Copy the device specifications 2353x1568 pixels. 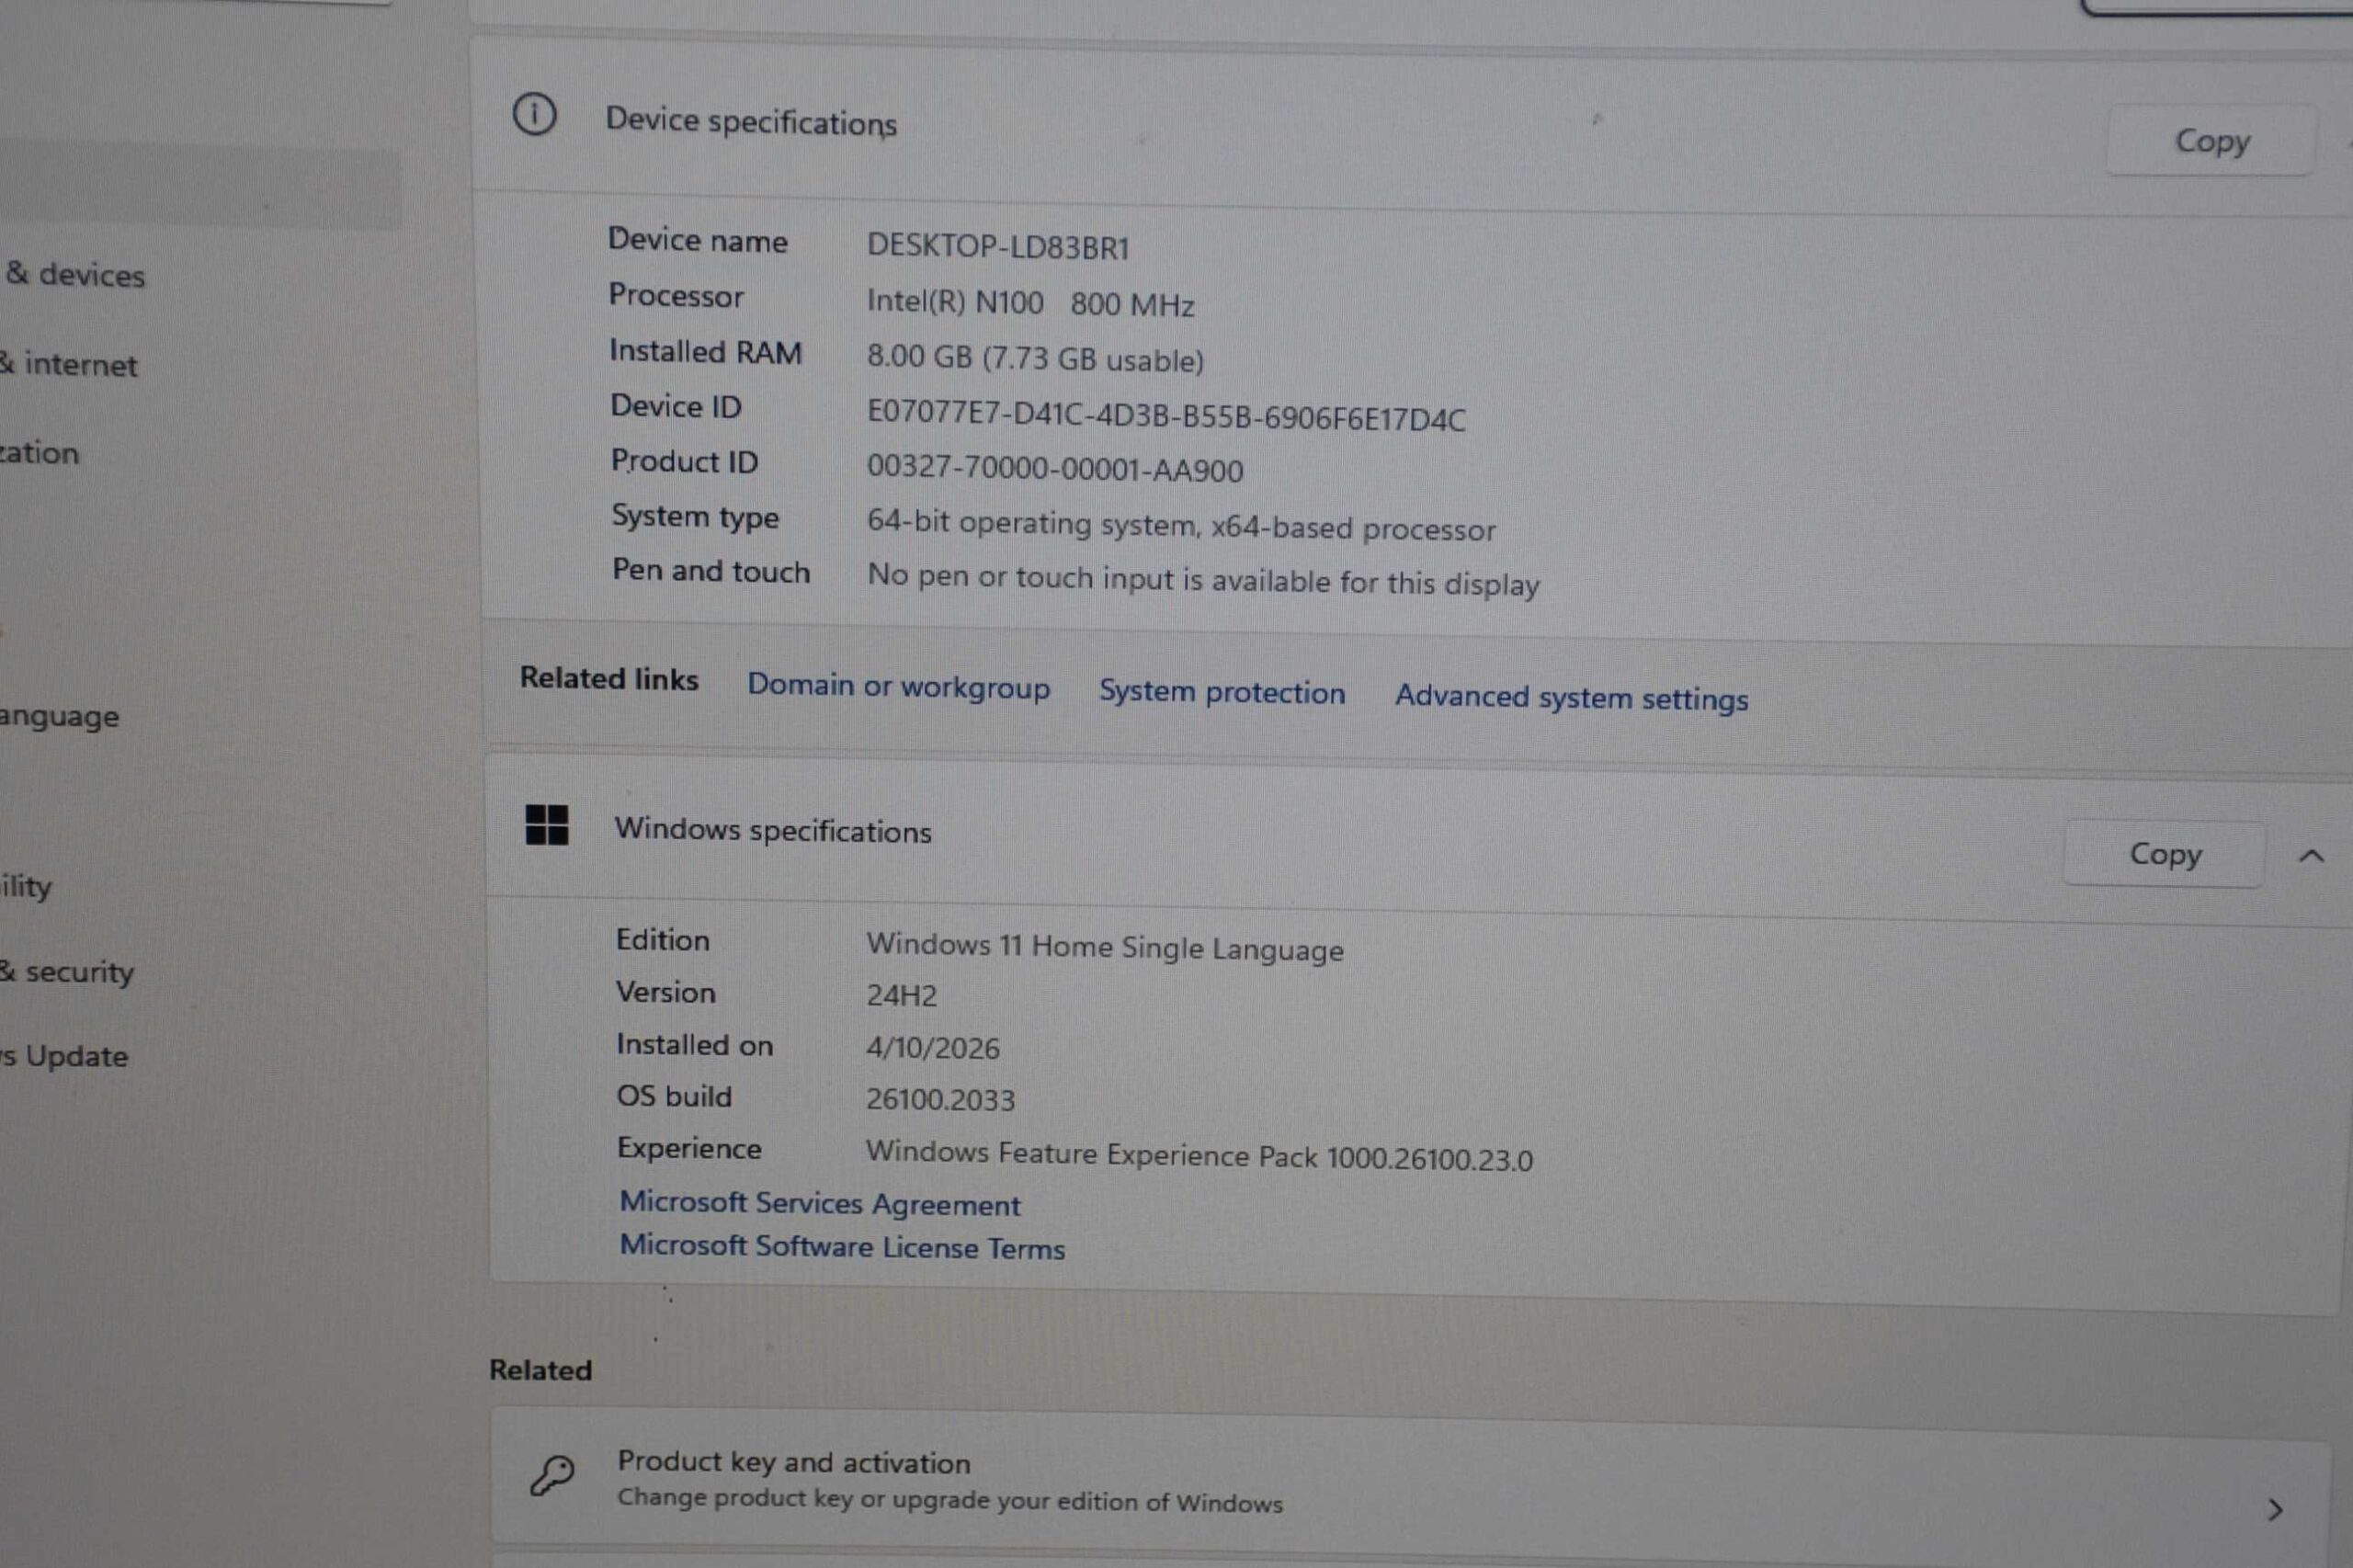coord(2211,141)
